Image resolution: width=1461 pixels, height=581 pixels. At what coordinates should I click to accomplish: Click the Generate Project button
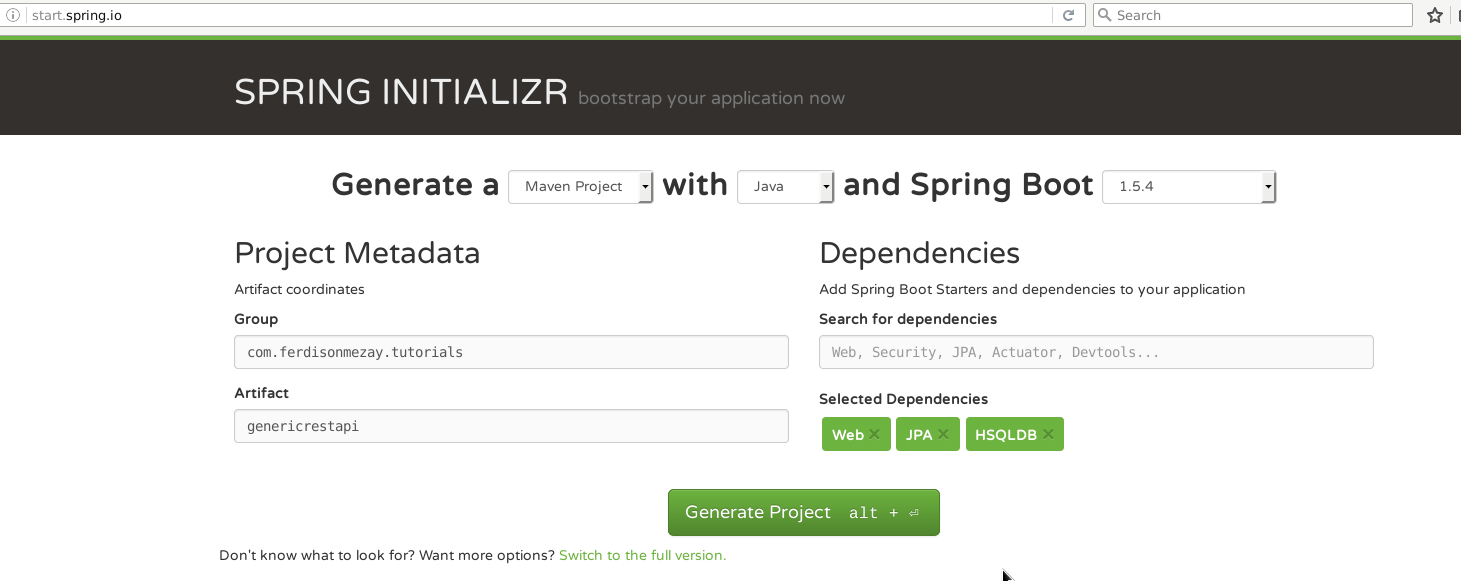(804, 512)
